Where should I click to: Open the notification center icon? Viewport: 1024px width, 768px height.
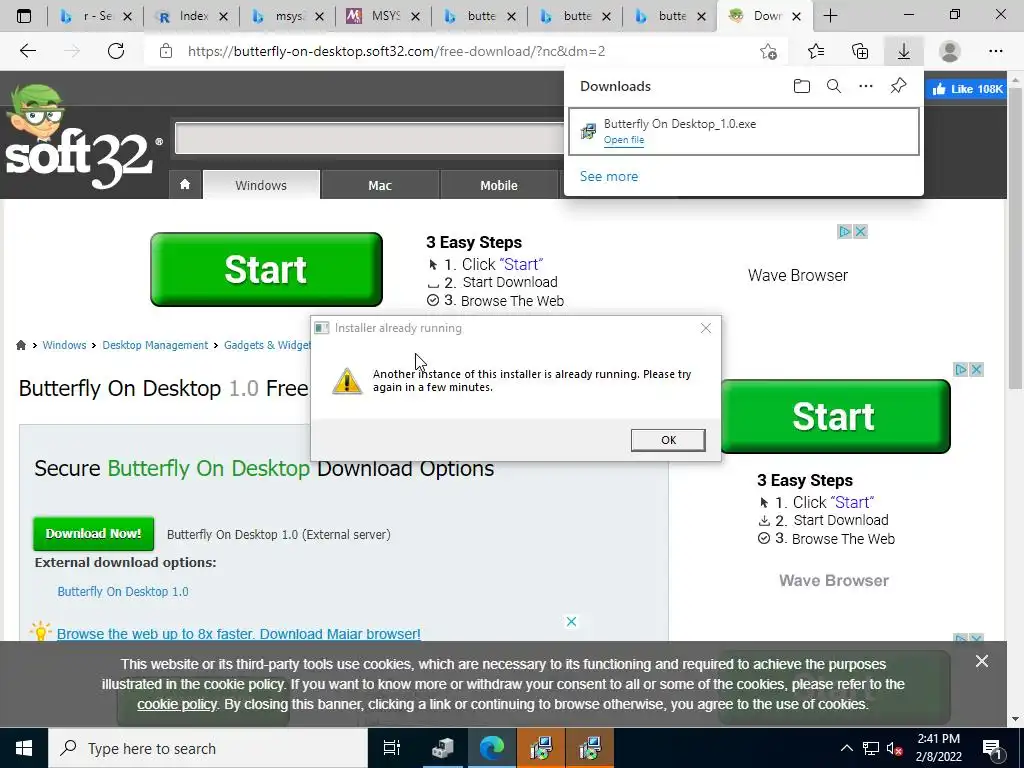coord(992,749)
